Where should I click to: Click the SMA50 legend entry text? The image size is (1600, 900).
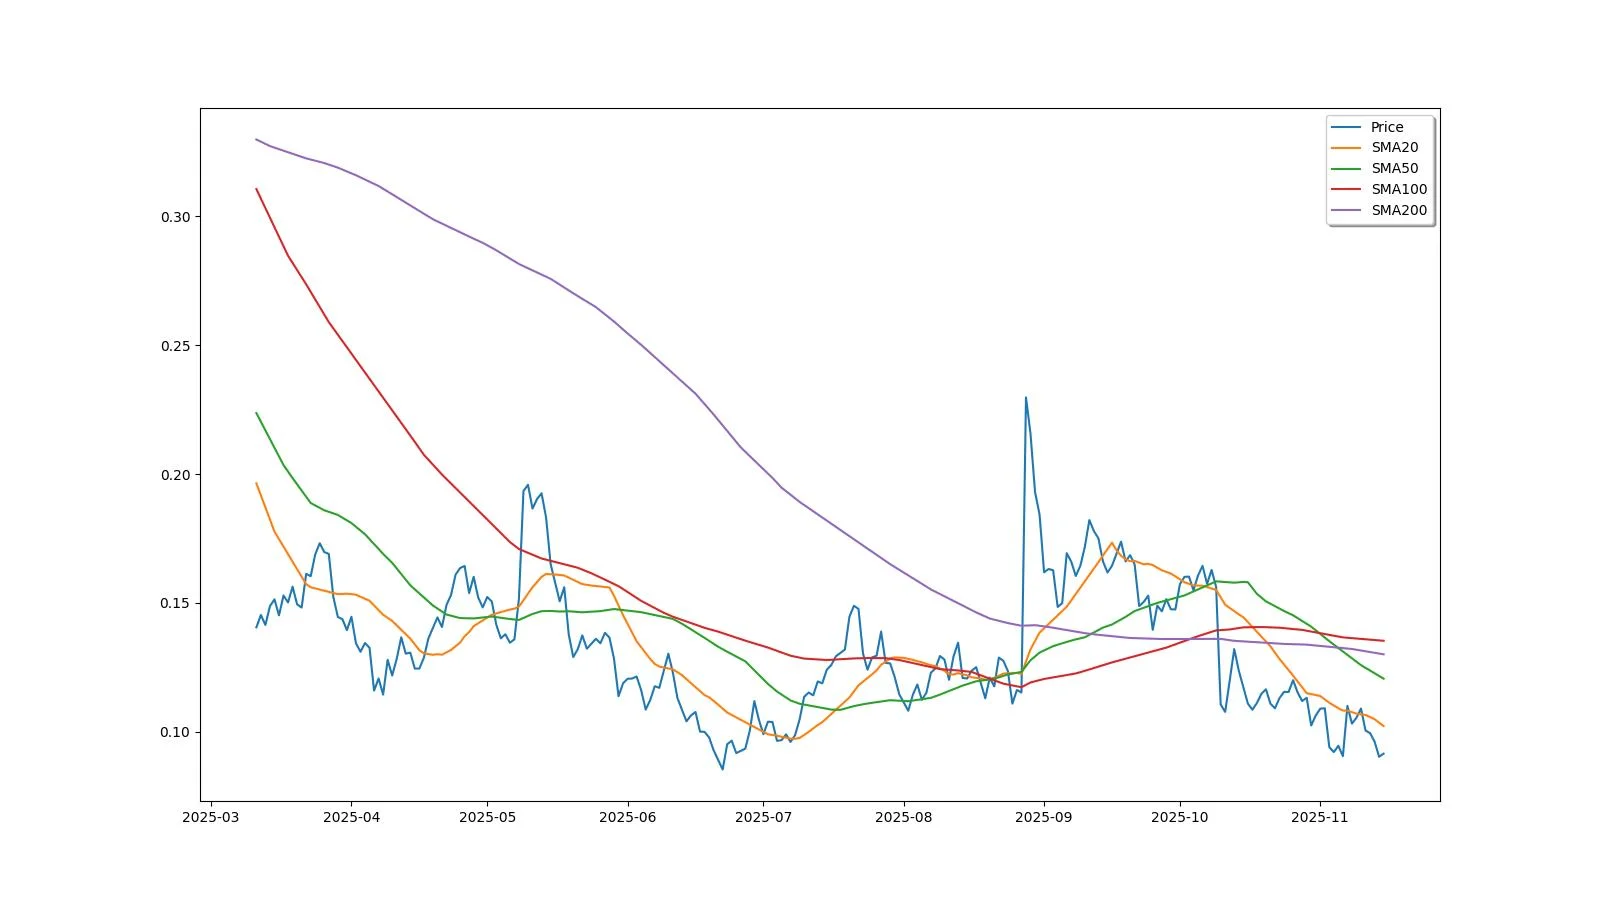point(1394,168)
